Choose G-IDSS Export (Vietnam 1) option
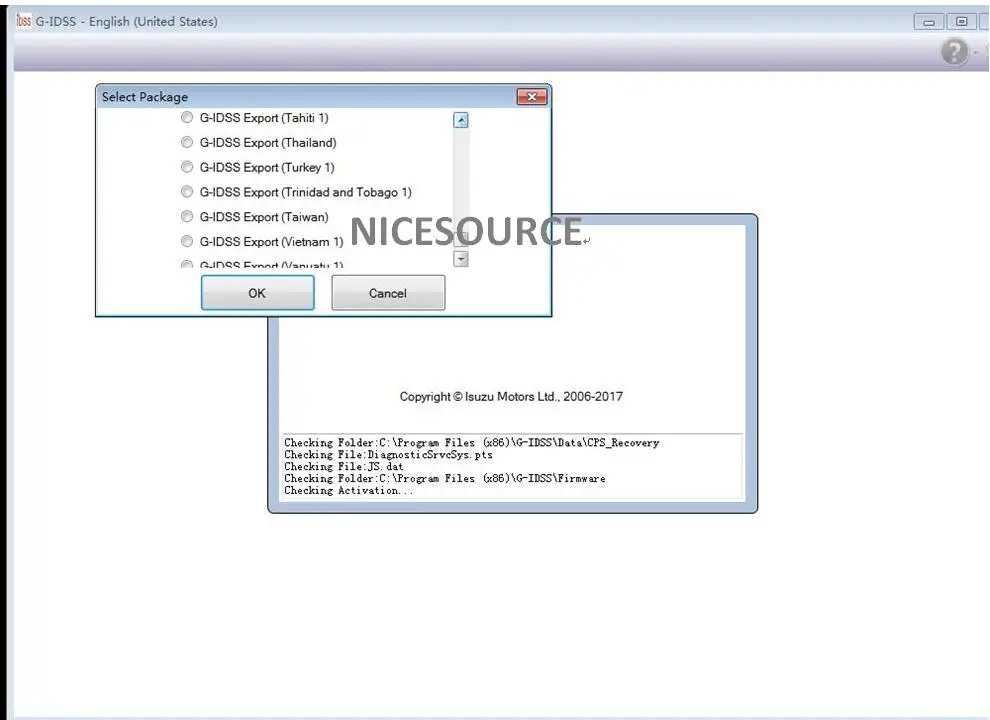990x720 pixels. pos(187,241)
